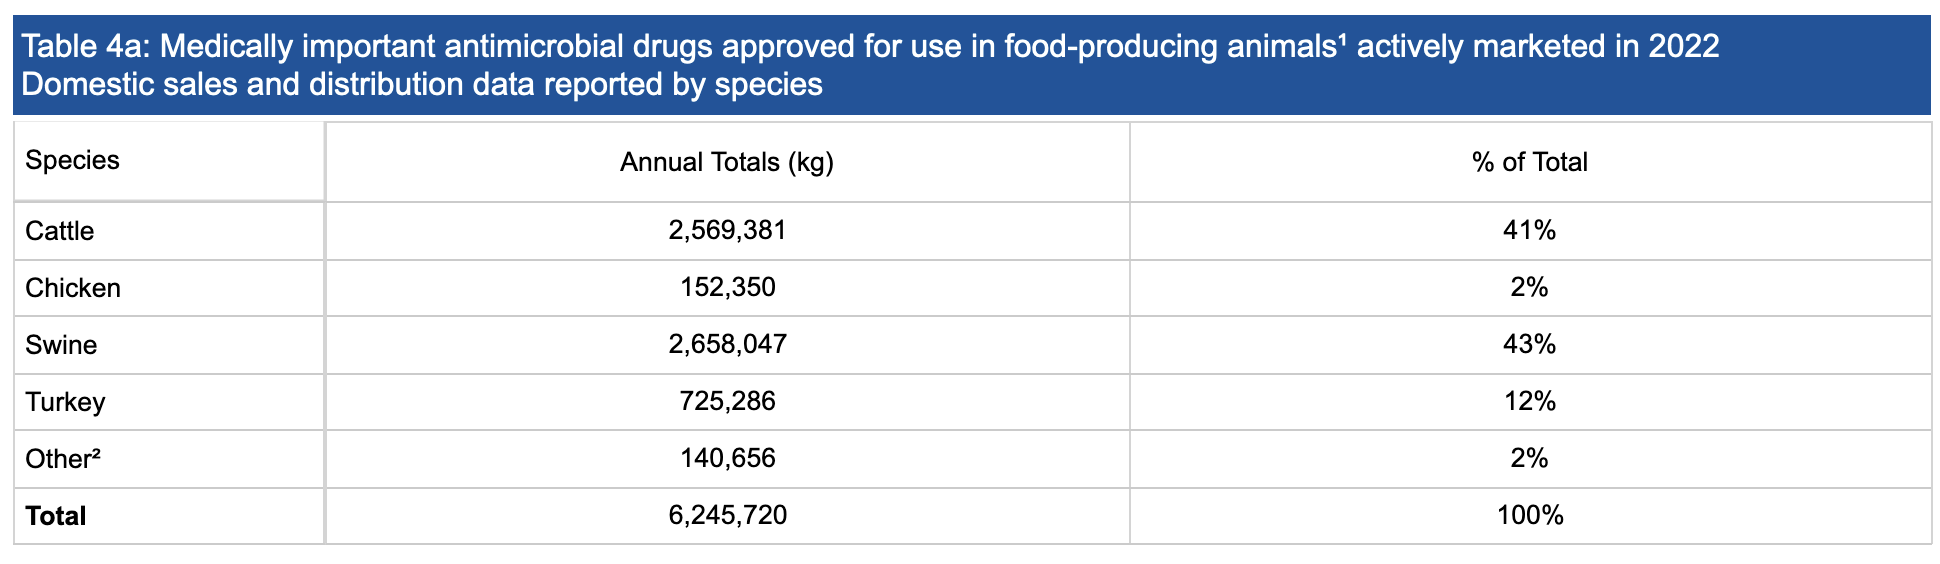Viewport: 1940px width, 564px height.
Task: Select the 43% value for Swine
Action: click(x=1529, y=344)
